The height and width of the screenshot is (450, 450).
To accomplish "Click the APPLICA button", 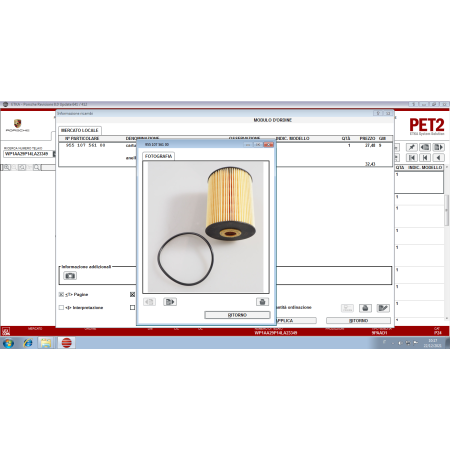I will (x=296, y=321).
